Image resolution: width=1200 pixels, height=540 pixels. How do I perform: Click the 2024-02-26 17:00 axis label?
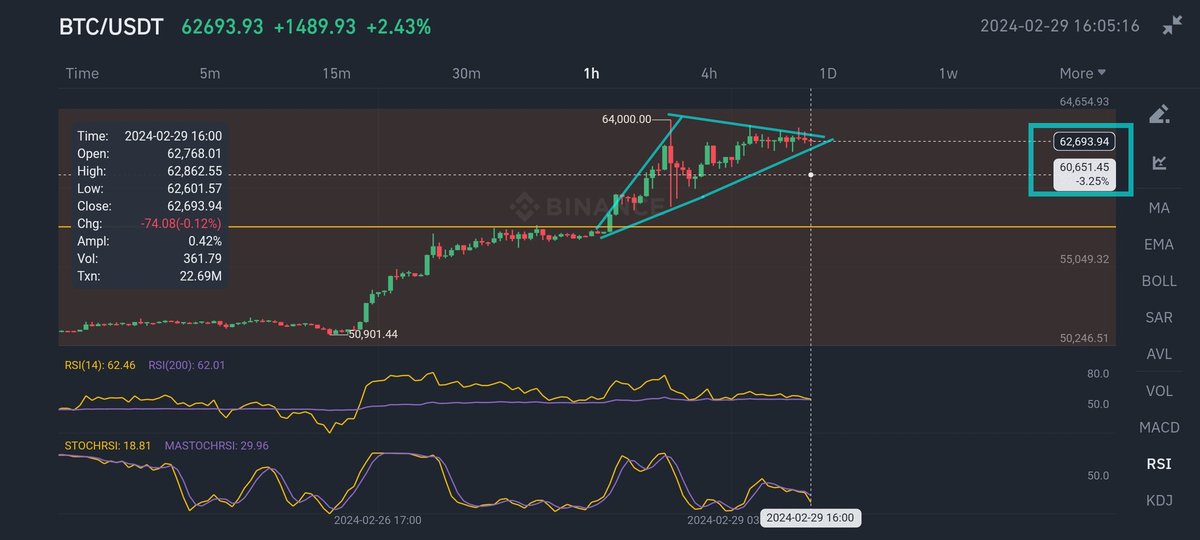pyautogui.click(x=378, y=520)
